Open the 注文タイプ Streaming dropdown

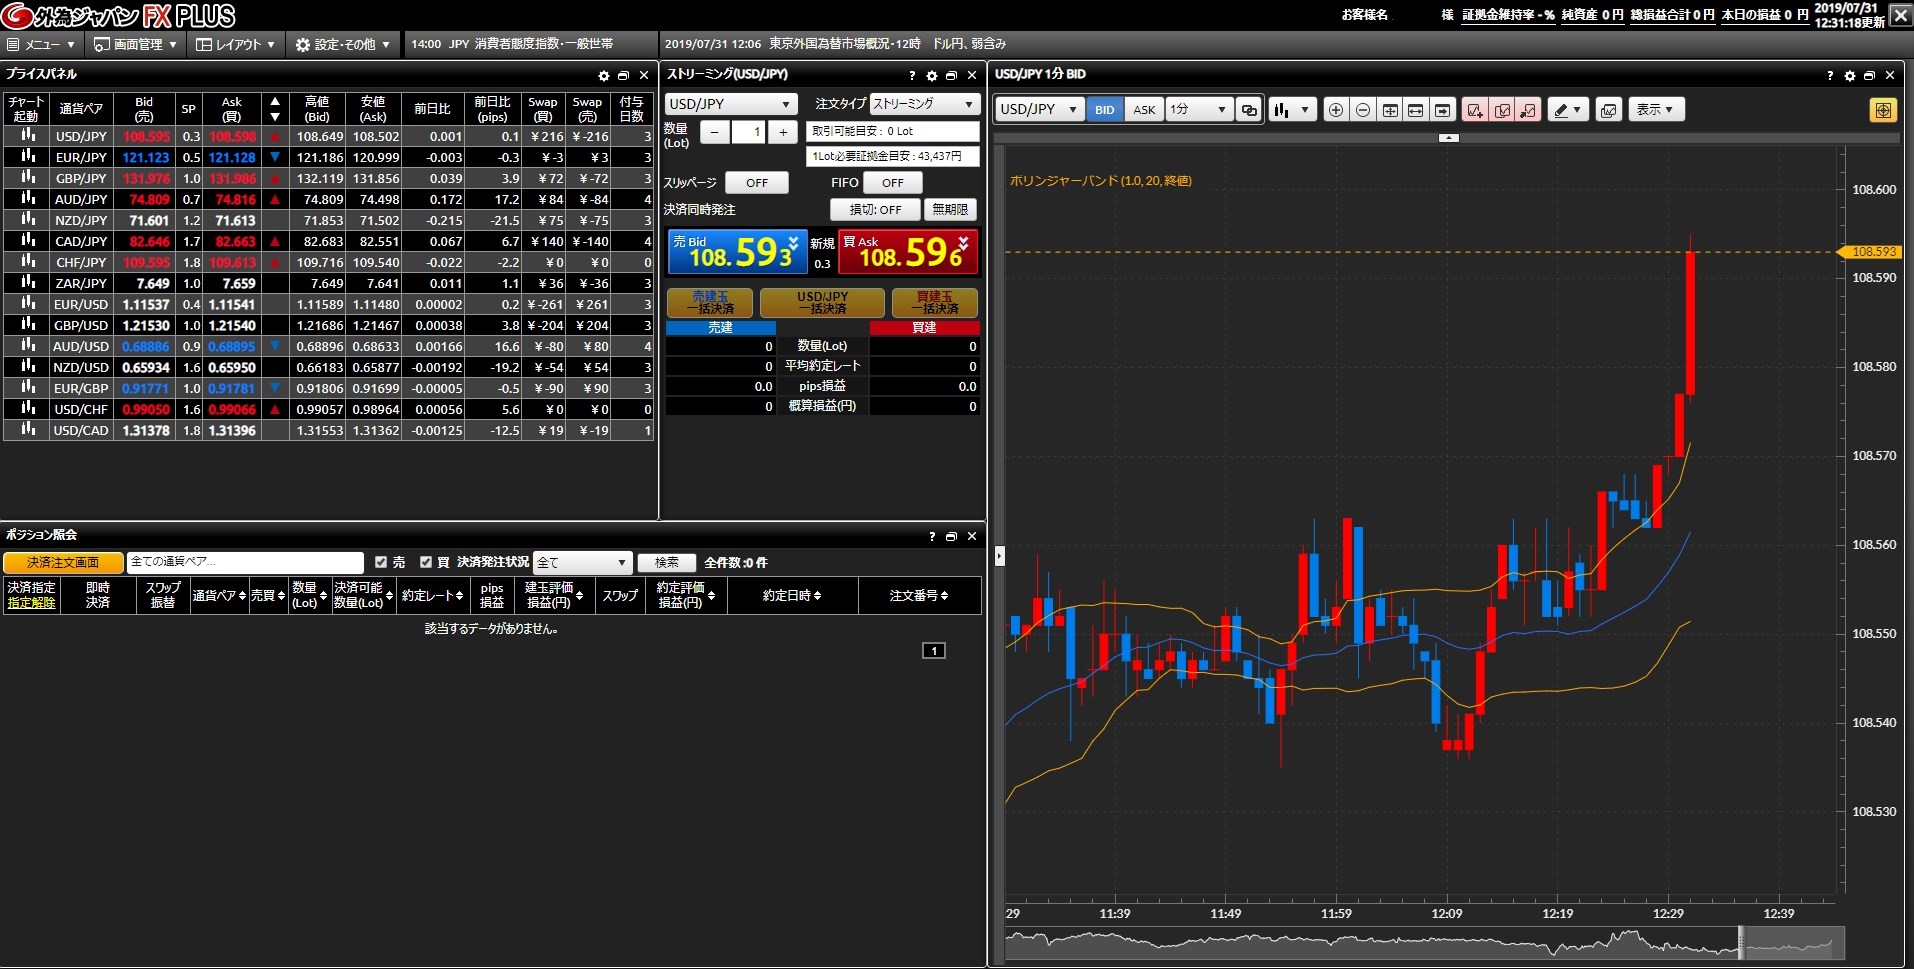click(x=924, y=104)
